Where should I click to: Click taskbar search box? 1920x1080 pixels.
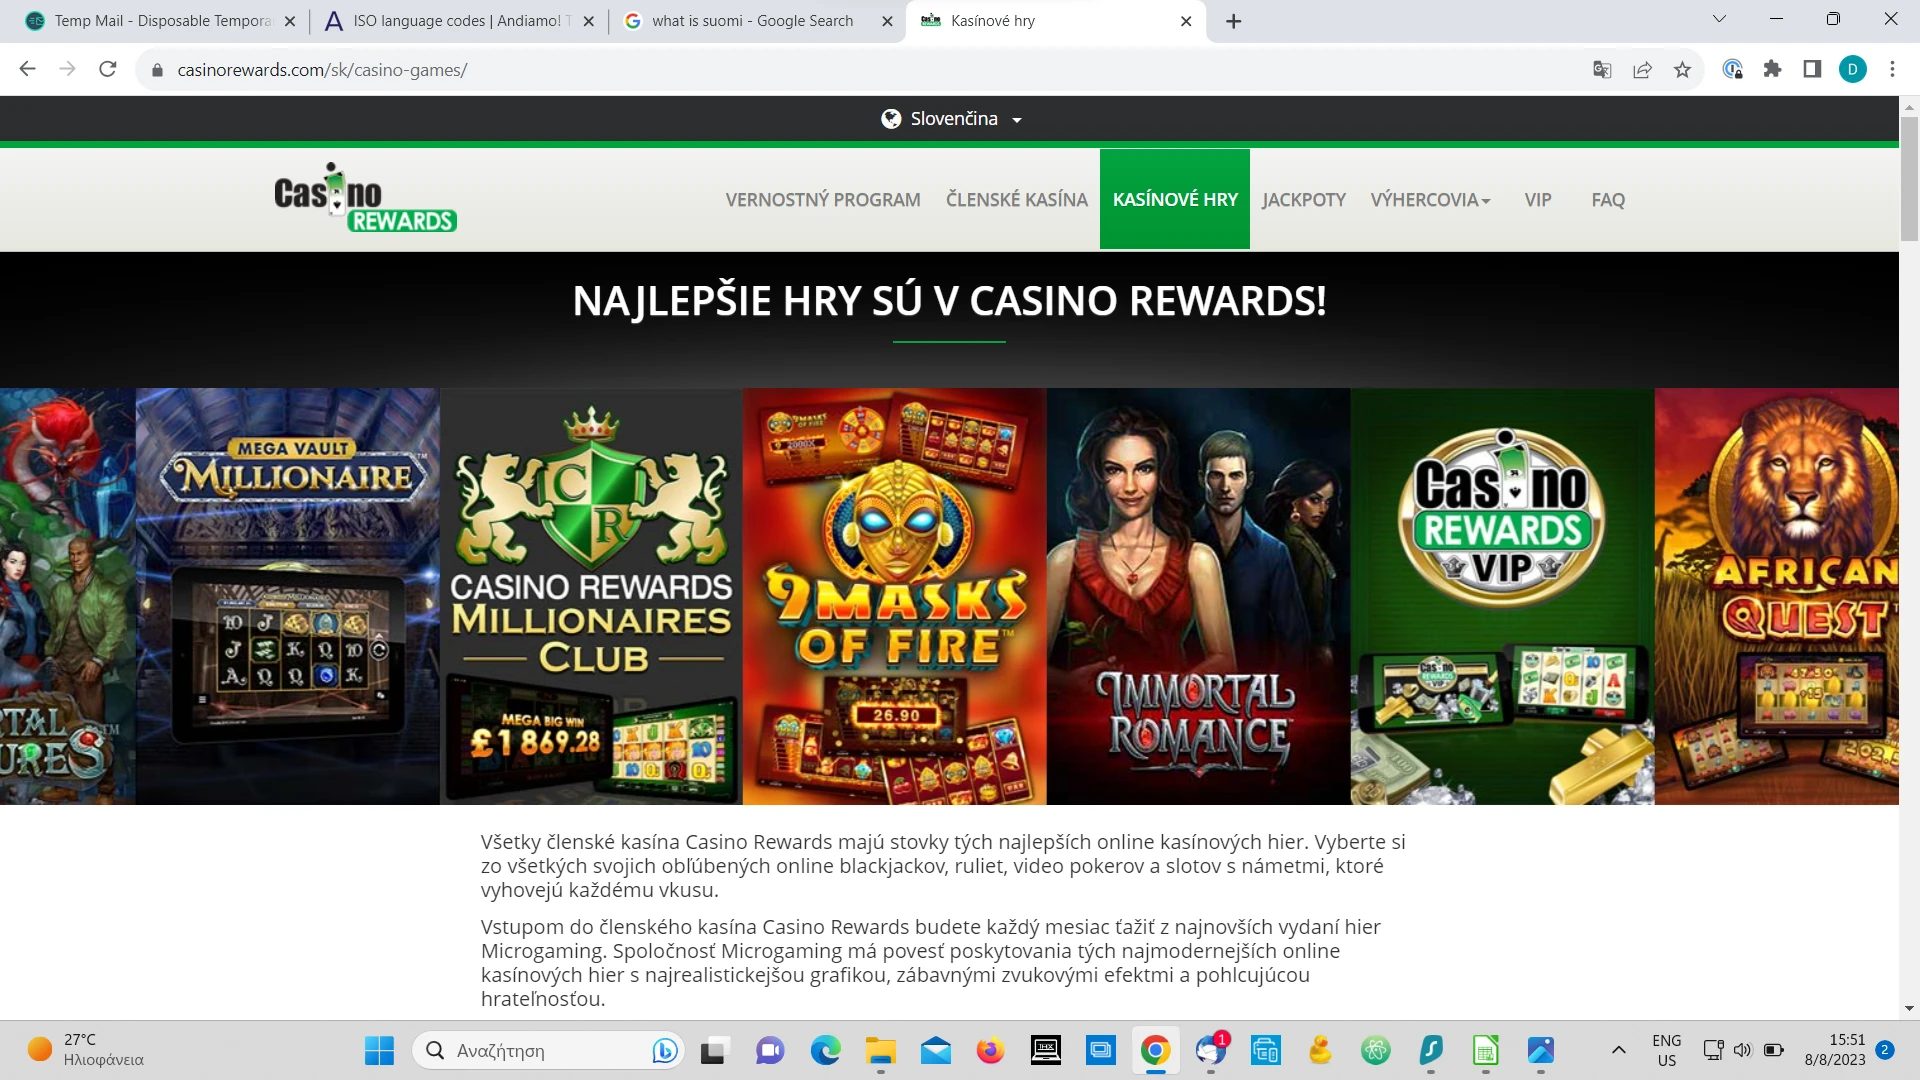click(x=548, y=1050)
